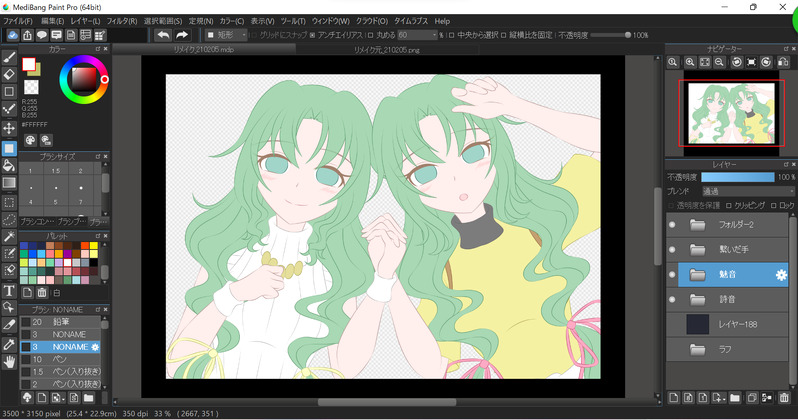Viewport: 798px width, 420px height.
Task: Click the horizontal canvas scrollbar
Action: tap(387, 402)
